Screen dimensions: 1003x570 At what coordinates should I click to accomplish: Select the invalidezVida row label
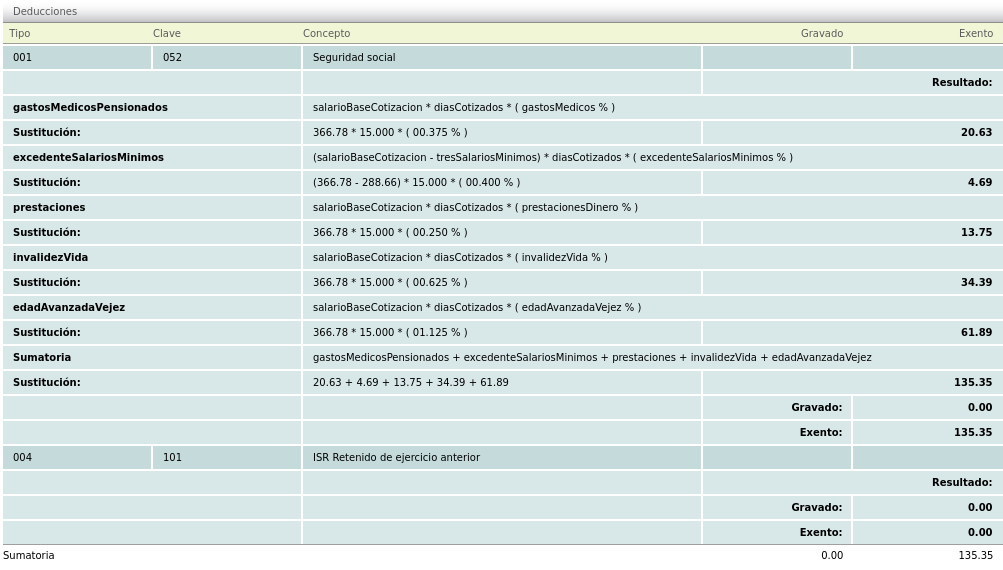coord(50,257)
